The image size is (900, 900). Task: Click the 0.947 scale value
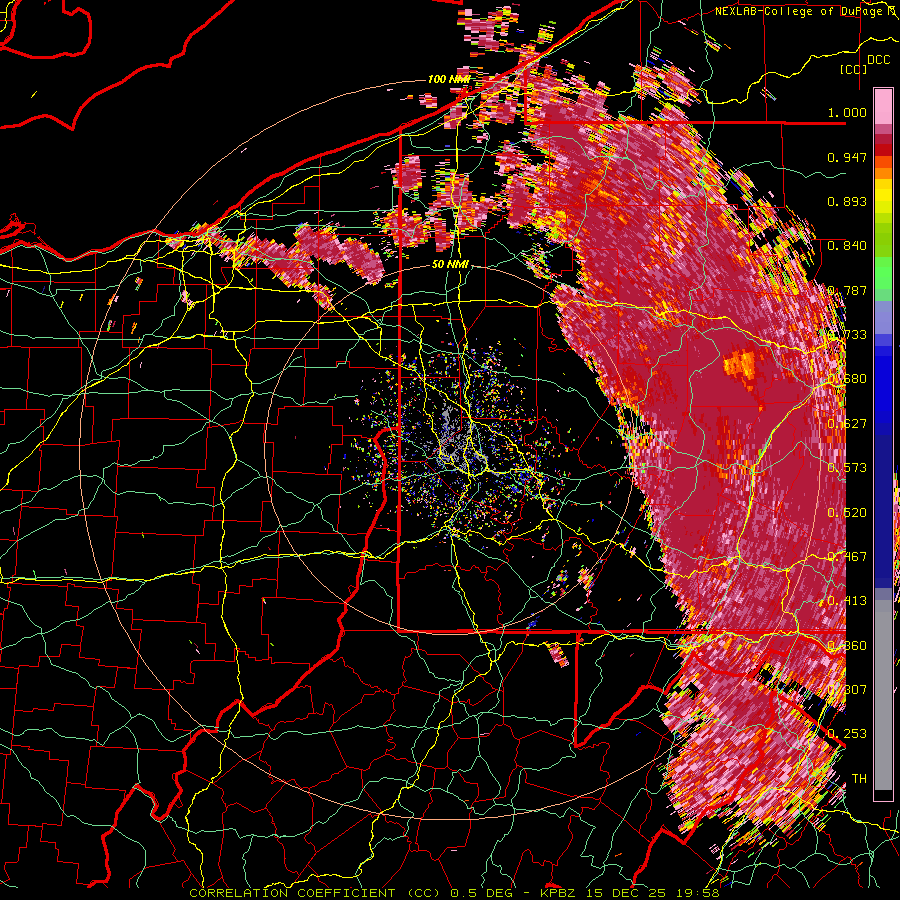pos(847,157)
